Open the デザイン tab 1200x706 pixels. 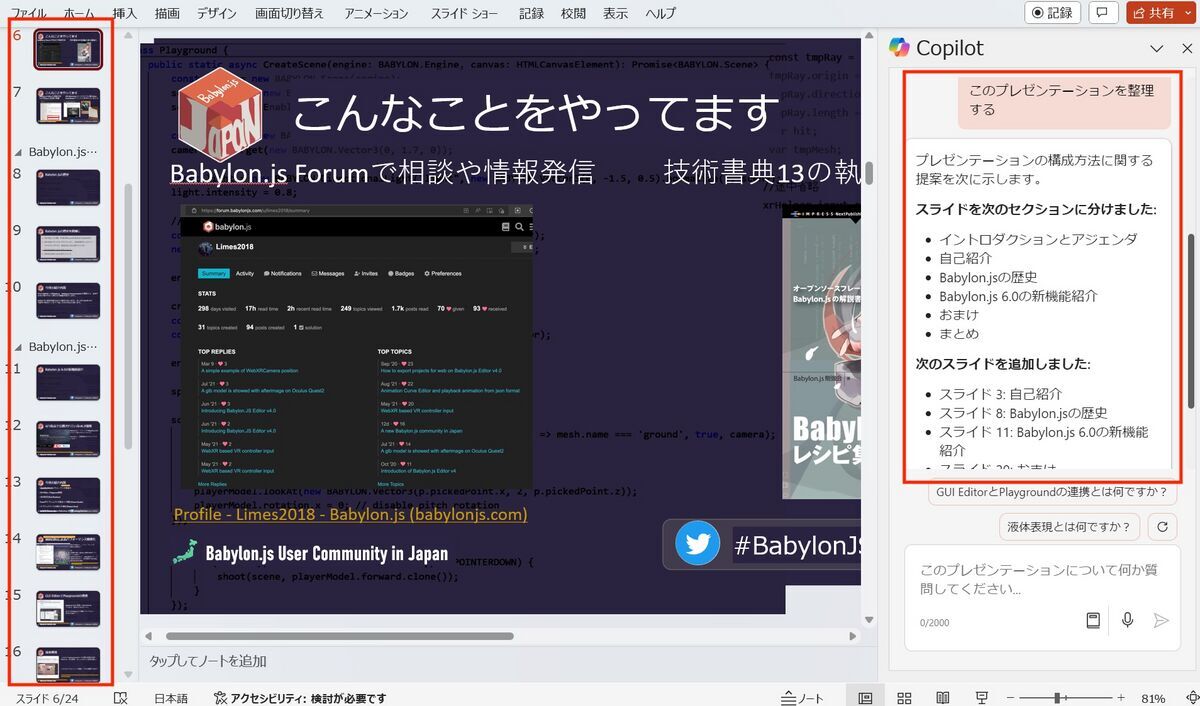(x=217, y=13)
